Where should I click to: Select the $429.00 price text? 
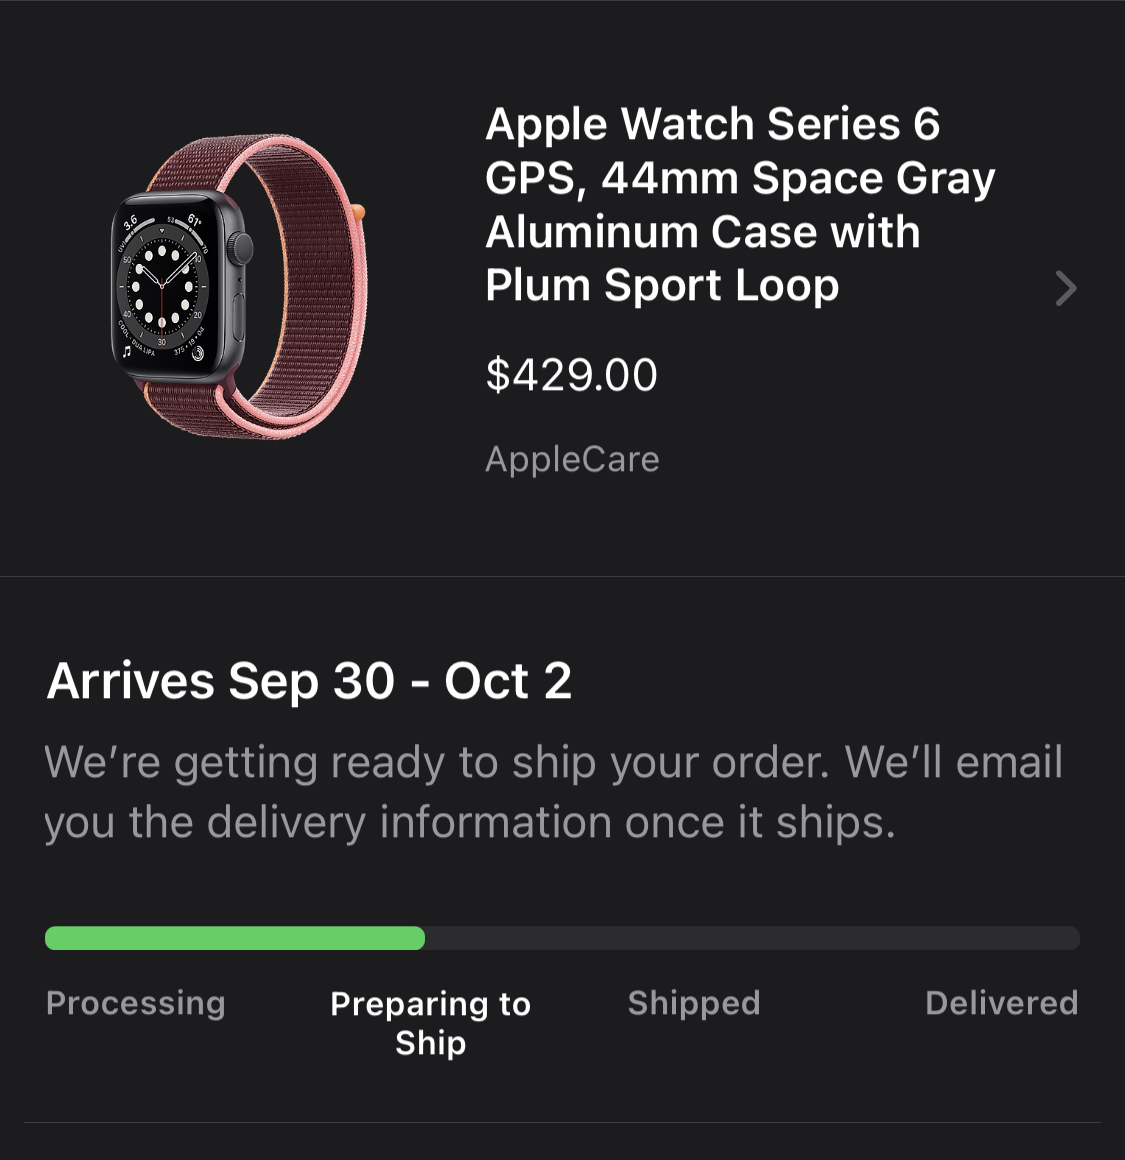[571, 374]
